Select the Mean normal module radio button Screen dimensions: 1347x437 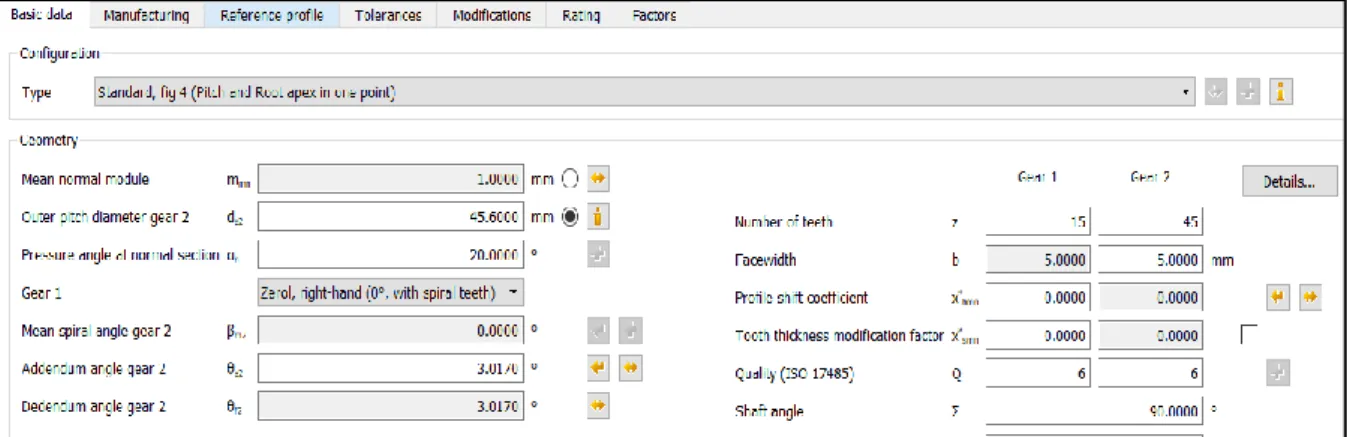coord(571,179)
